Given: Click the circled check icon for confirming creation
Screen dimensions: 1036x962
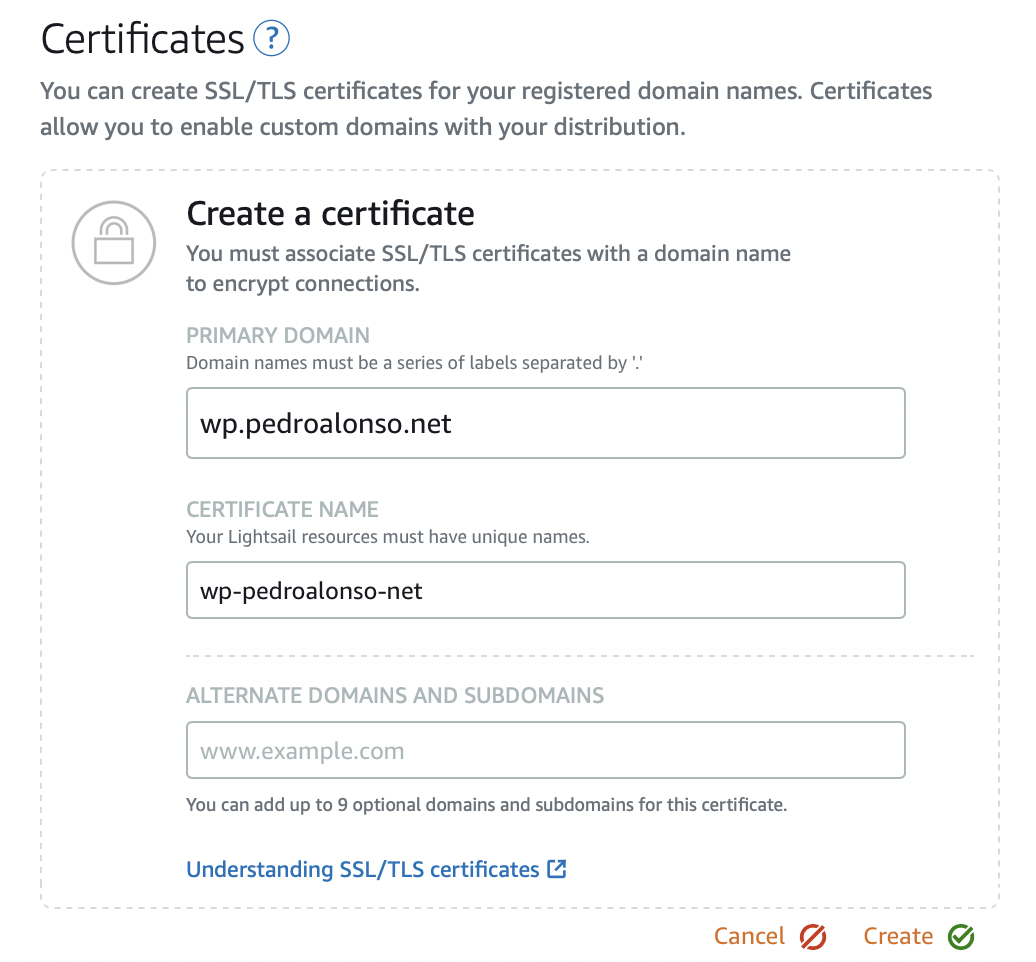Looking at the screenshot, I should click(960, 936).
